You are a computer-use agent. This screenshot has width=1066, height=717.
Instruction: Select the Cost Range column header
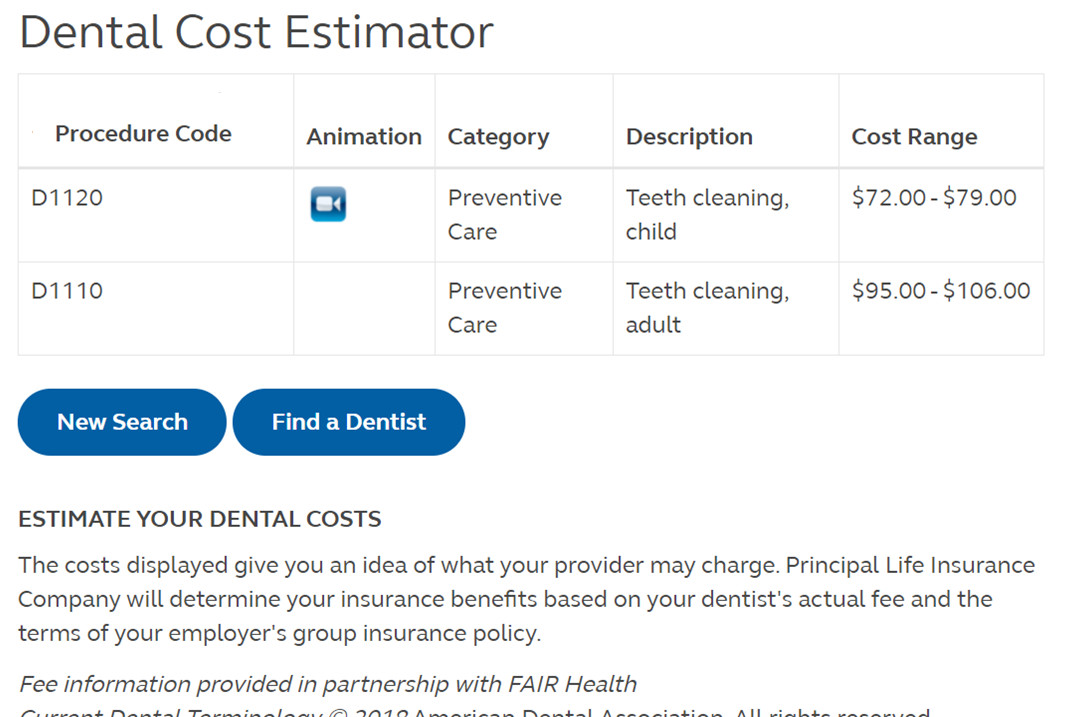point(914,137)
